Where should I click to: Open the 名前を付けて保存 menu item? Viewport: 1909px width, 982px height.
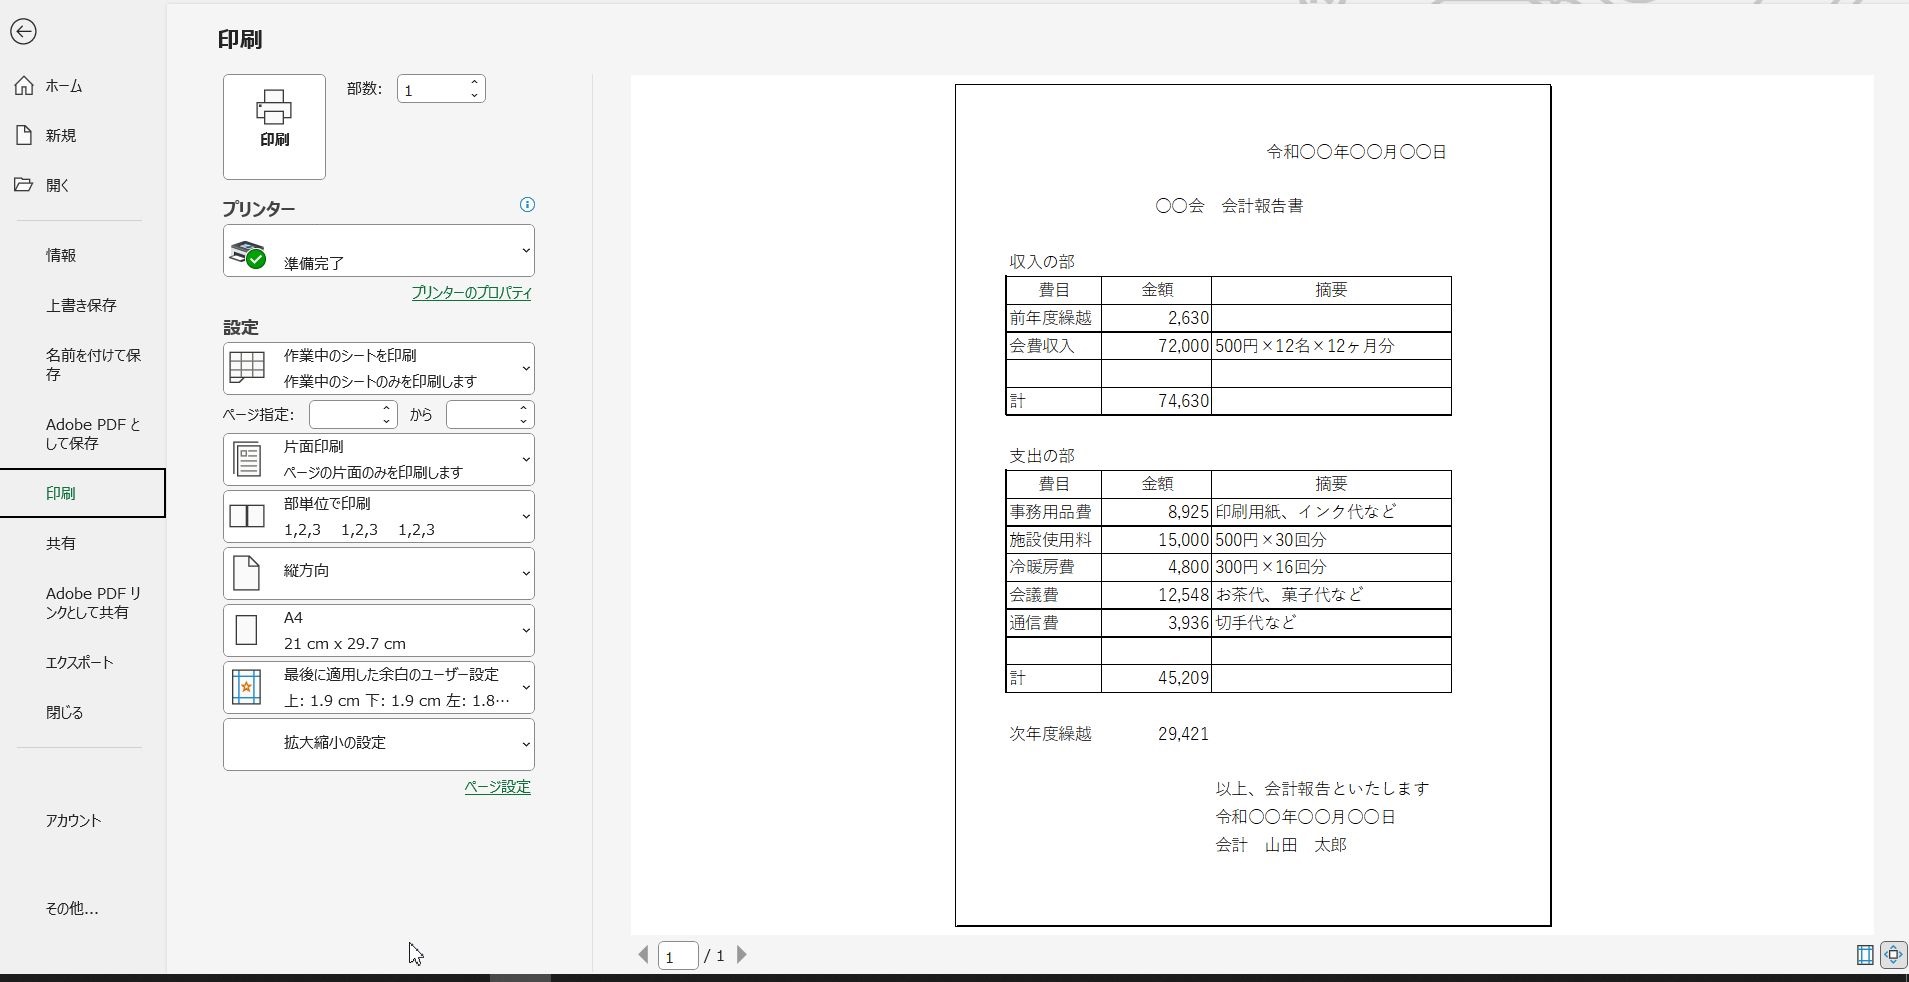(93, 364)
